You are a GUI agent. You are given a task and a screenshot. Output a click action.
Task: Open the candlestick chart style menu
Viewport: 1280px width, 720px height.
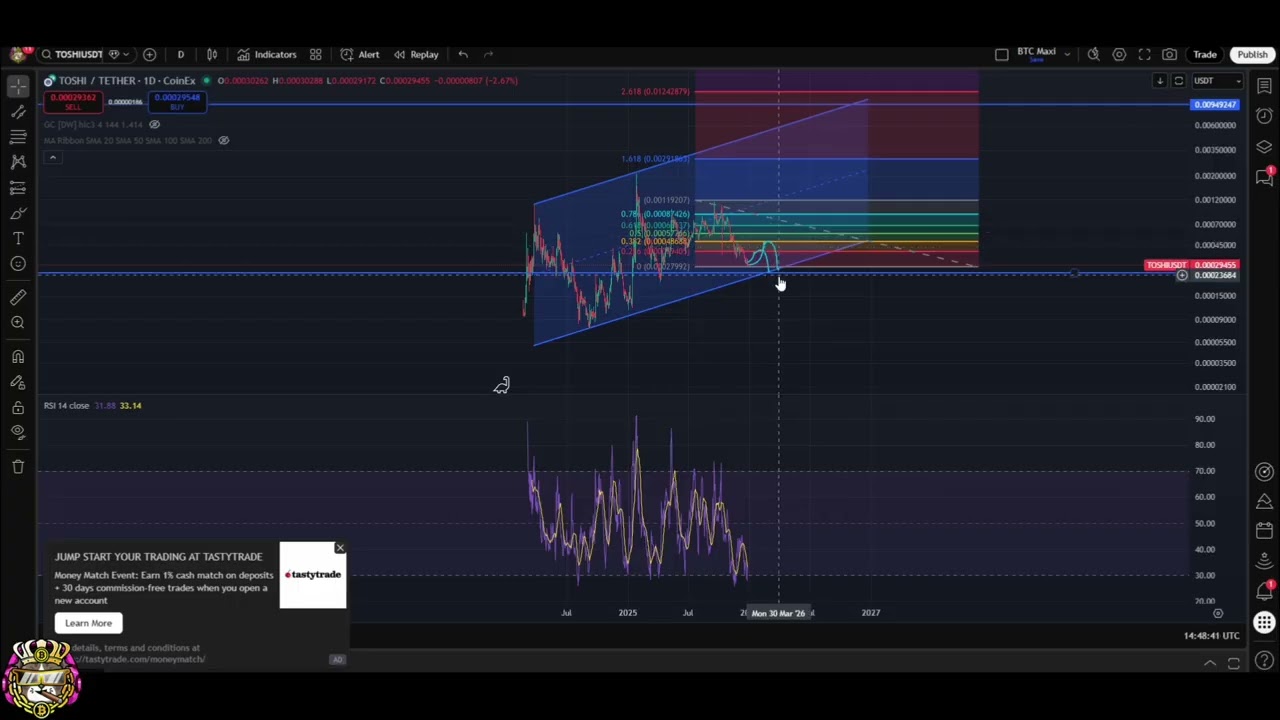click(212, 54)
